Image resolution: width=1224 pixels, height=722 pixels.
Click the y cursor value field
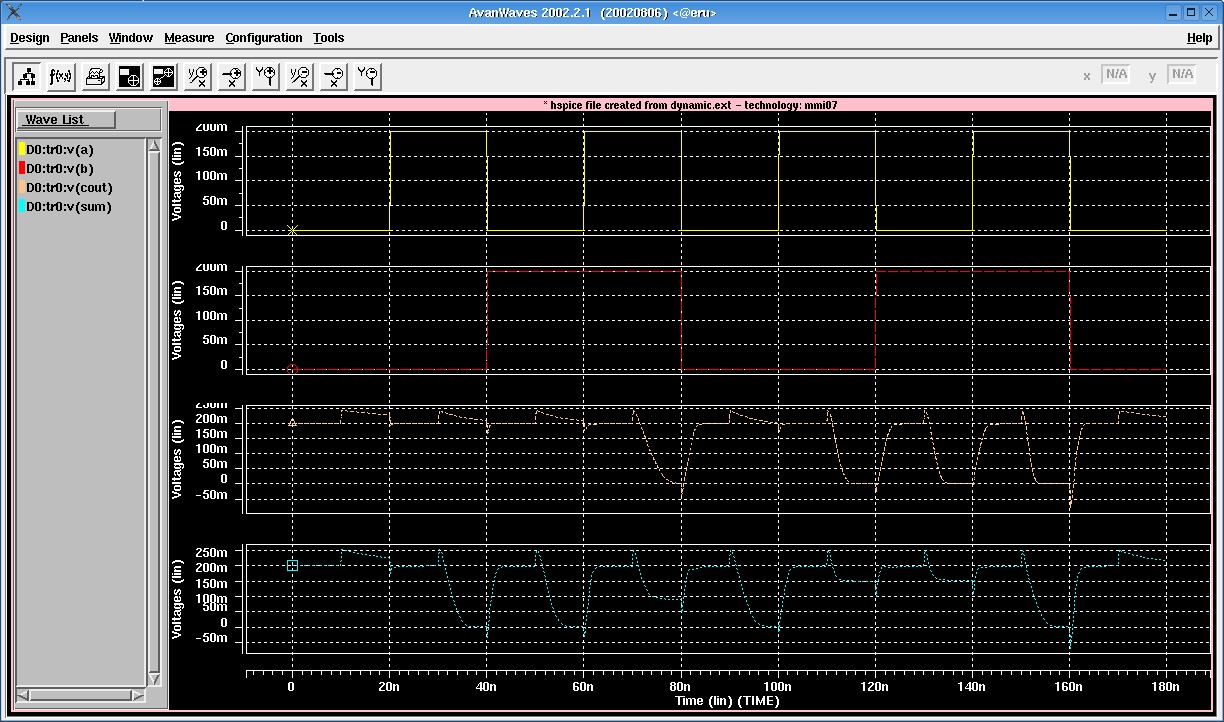tap(1182, 74)
